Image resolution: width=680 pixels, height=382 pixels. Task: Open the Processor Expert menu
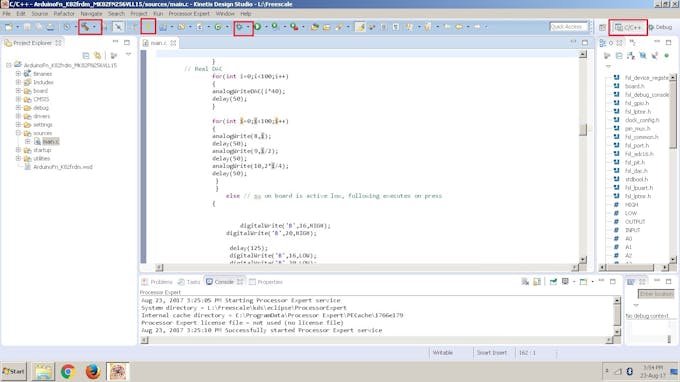(189, 14)
